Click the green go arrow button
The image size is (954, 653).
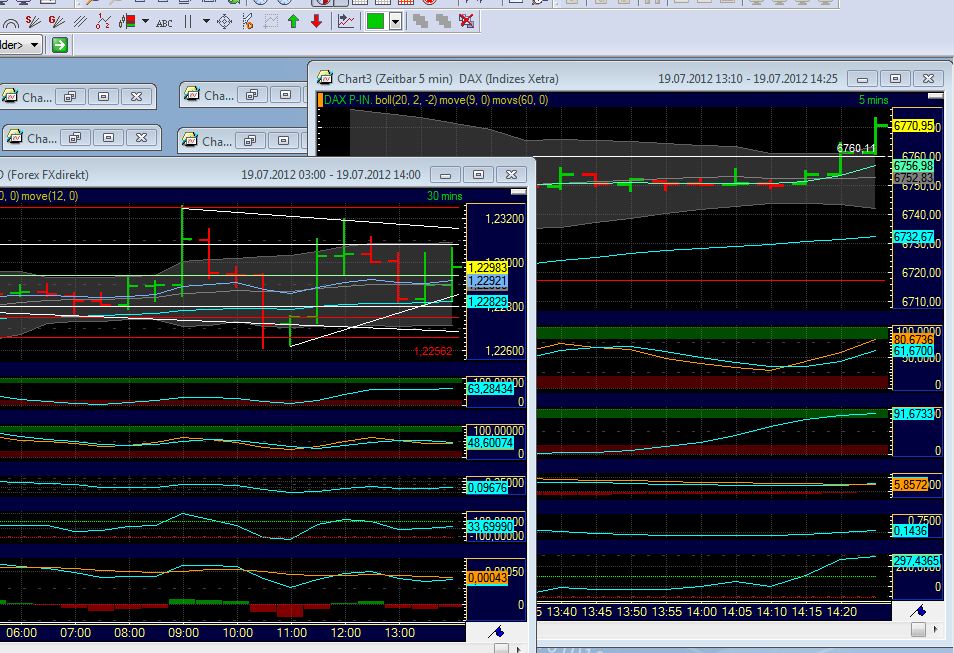(x=60, y=45)
